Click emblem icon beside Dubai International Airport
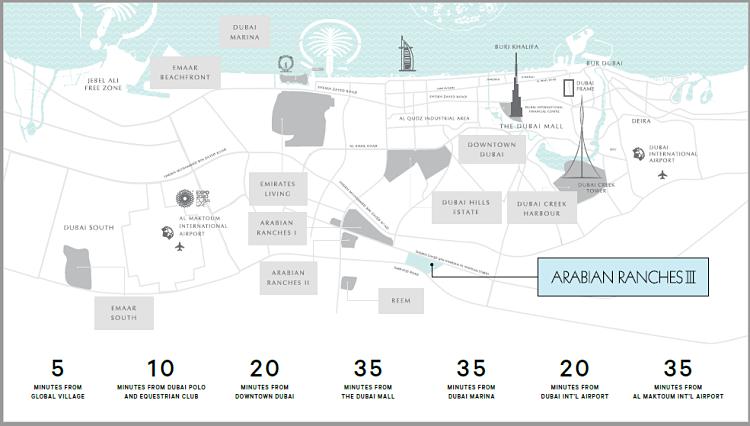This screenshot has height=426, width=750. click(x=639, y=153)
